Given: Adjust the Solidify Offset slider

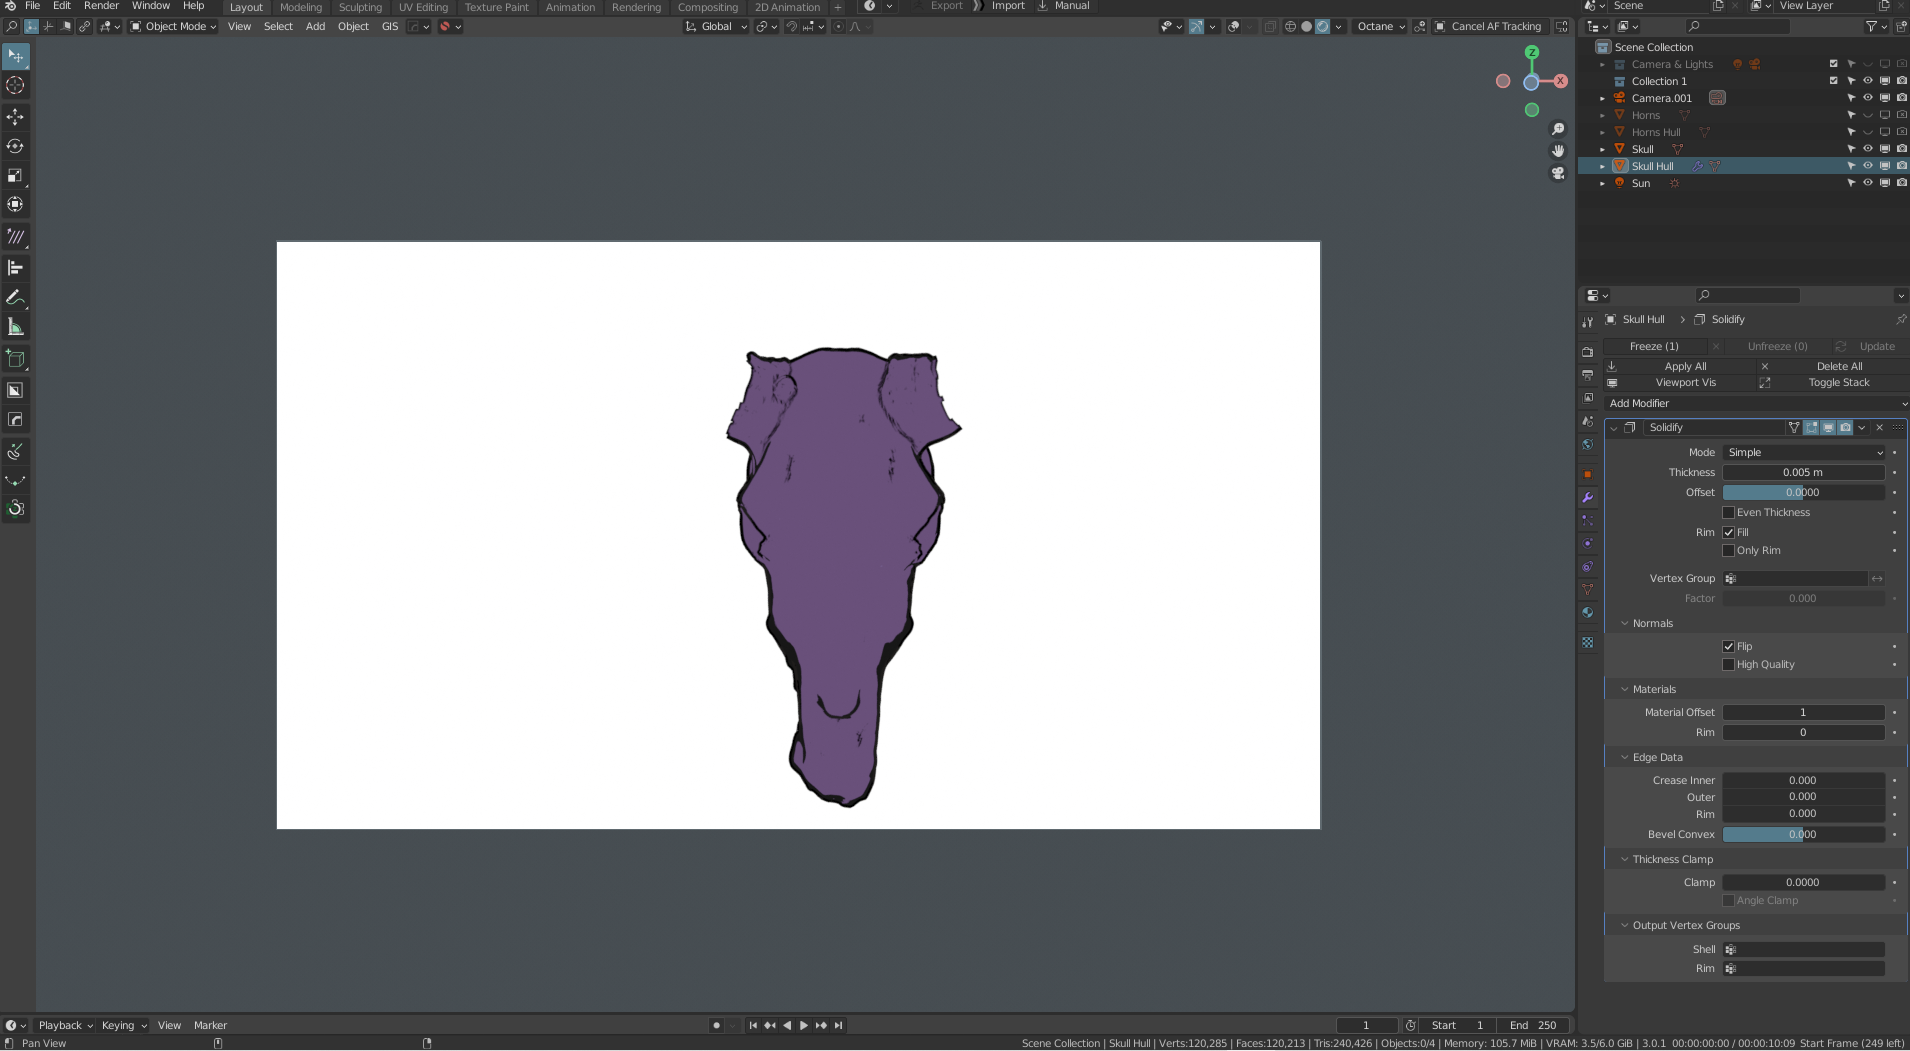Looking at the screenshot, I should [x=1803, y=493].
